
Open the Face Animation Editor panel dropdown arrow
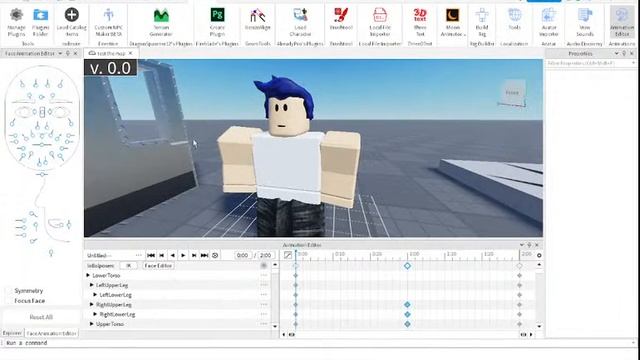60,53
